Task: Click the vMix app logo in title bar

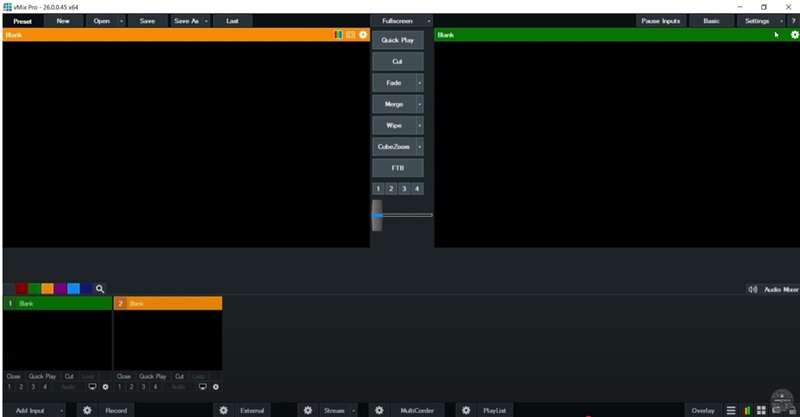Action: click(7, 7)
